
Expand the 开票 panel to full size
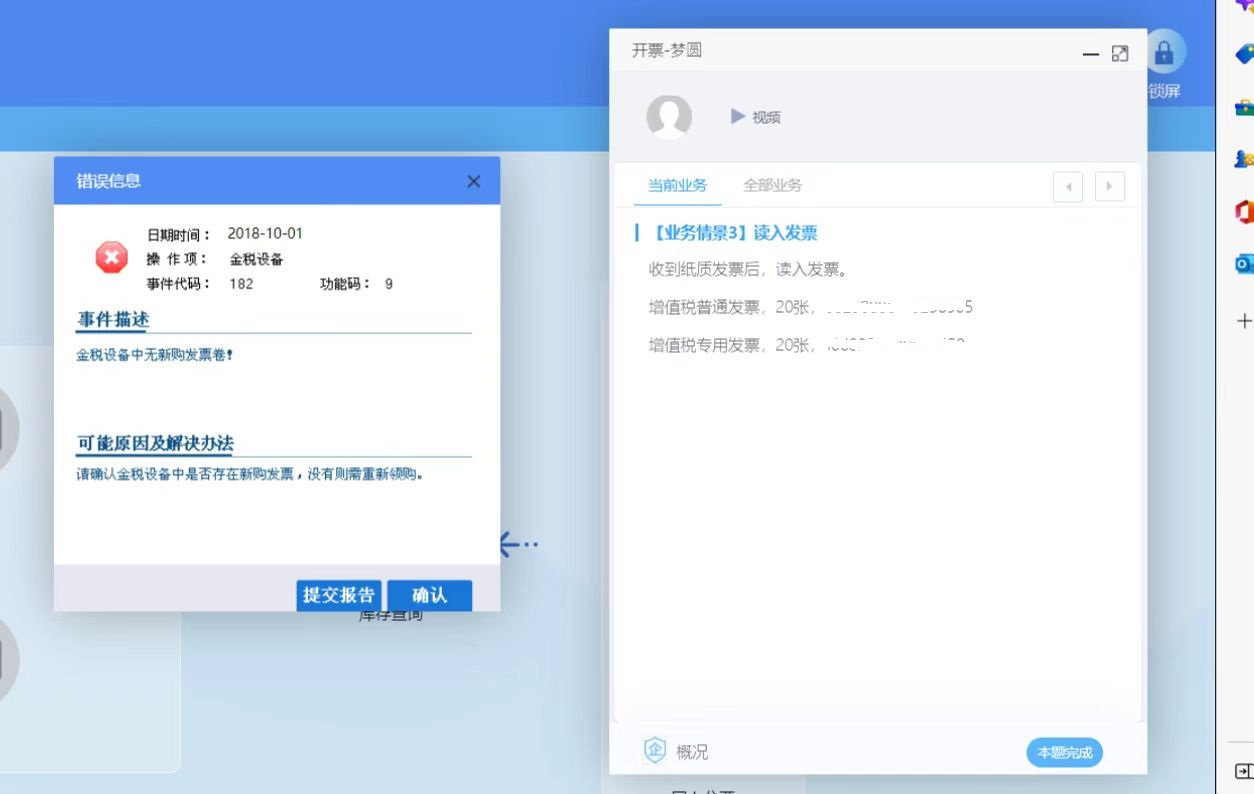tap(1120, 53)
